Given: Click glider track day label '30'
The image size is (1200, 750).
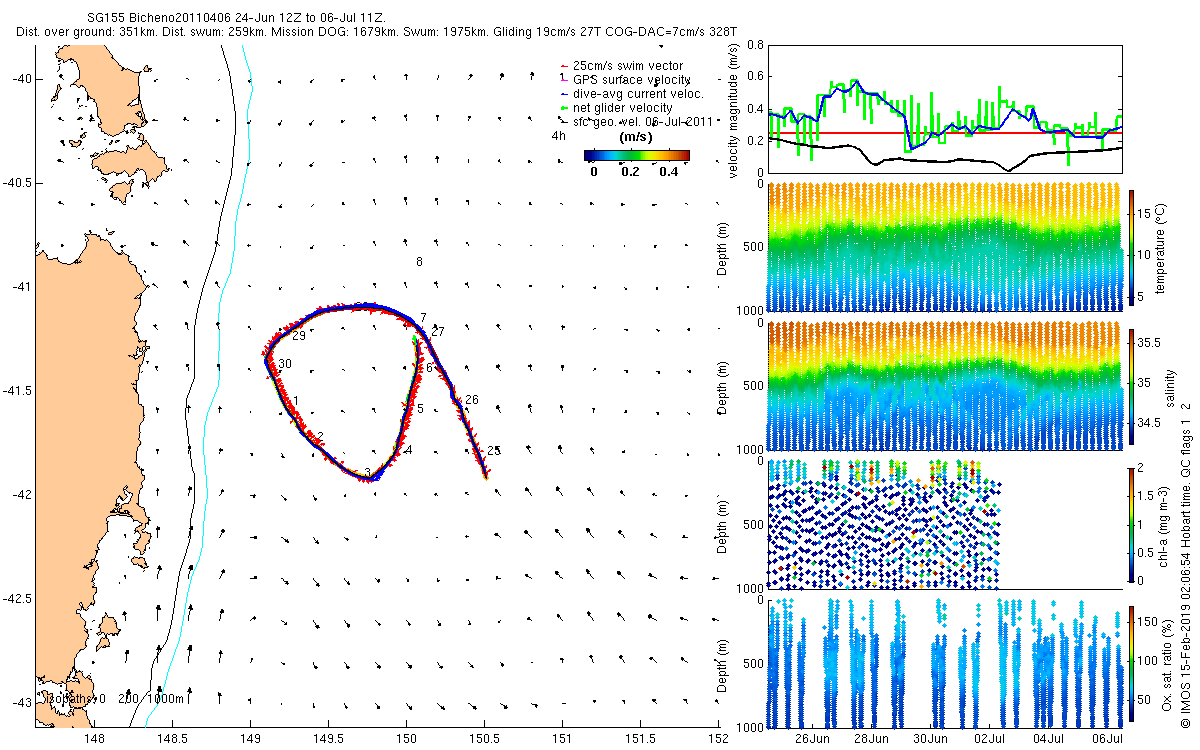Looking at the screenshot, I should click(285, 364).
